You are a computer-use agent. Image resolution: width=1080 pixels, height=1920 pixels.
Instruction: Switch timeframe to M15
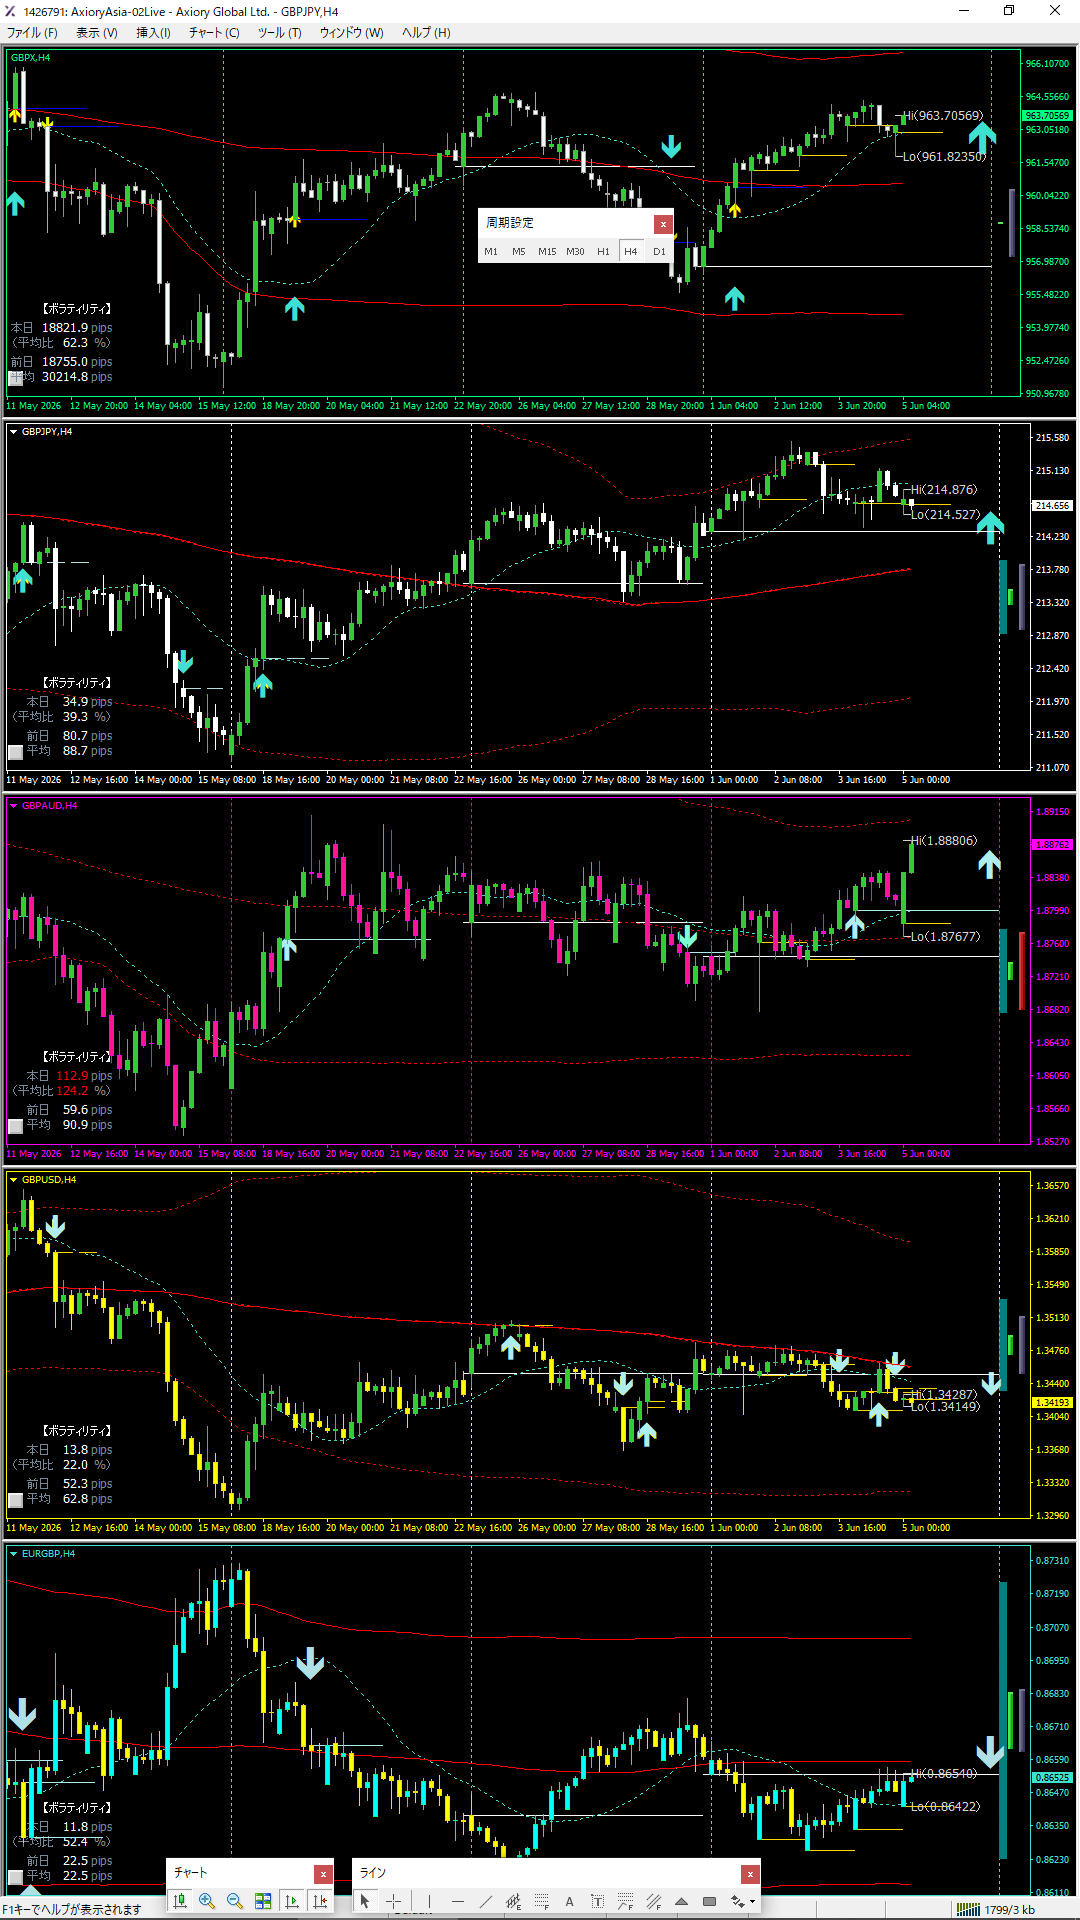tap(547, 251)
